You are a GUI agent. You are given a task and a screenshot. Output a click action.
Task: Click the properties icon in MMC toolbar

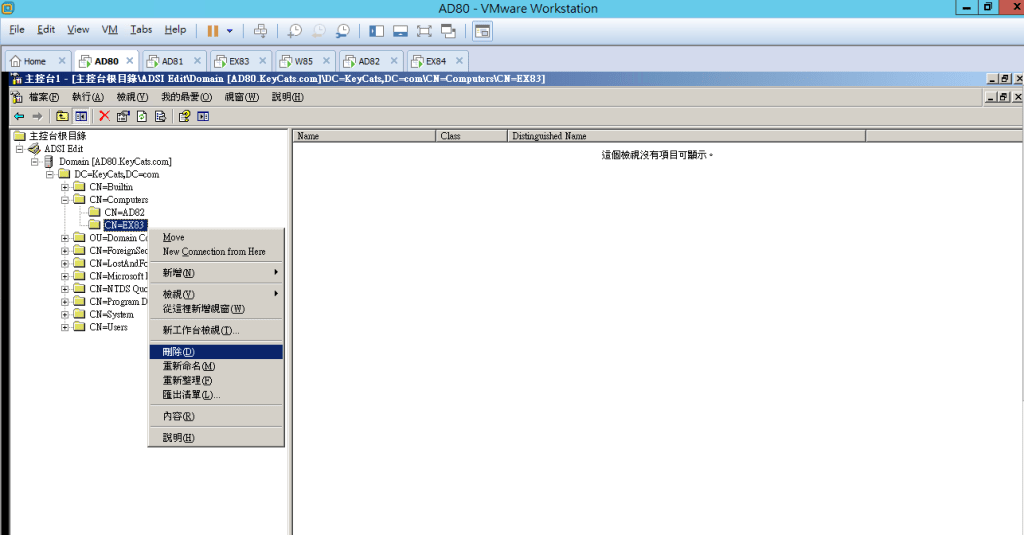[123, 116]
